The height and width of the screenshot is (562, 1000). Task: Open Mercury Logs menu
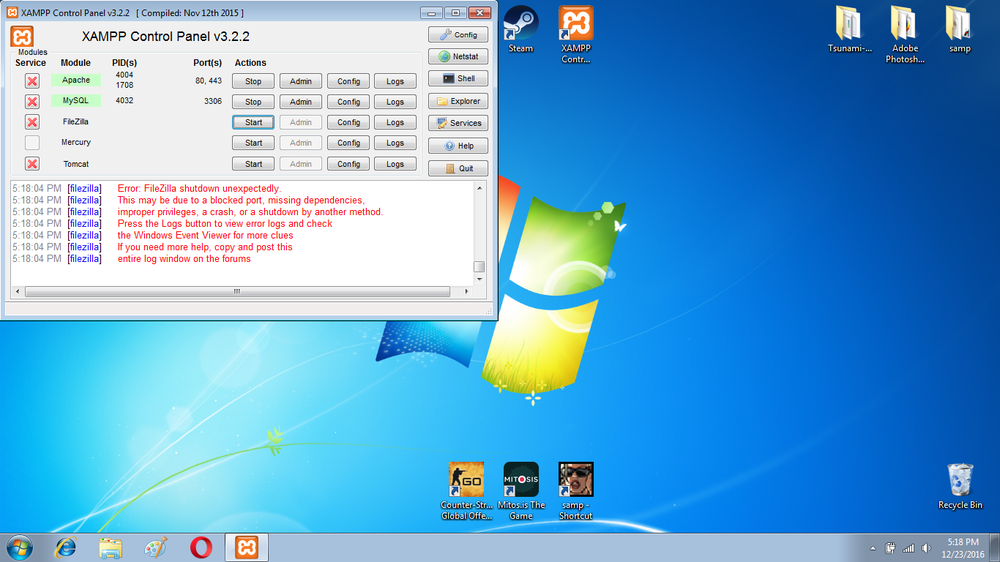pos(395,143)
